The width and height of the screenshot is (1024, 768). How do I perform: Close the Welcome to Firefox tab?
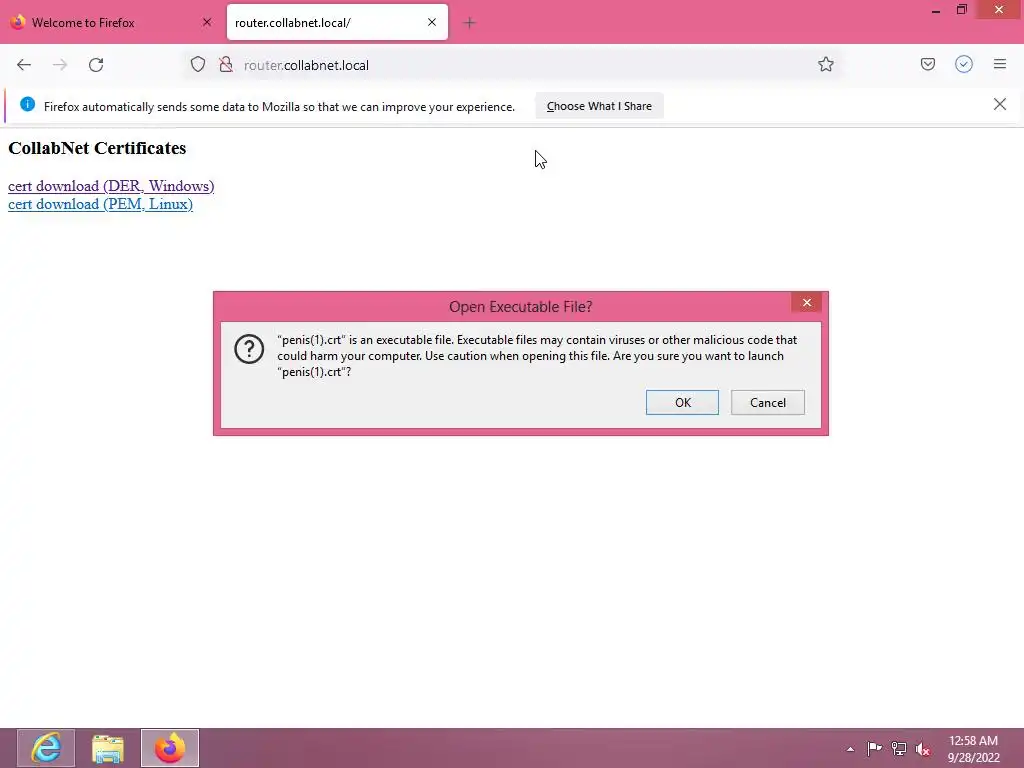[207, 22]
